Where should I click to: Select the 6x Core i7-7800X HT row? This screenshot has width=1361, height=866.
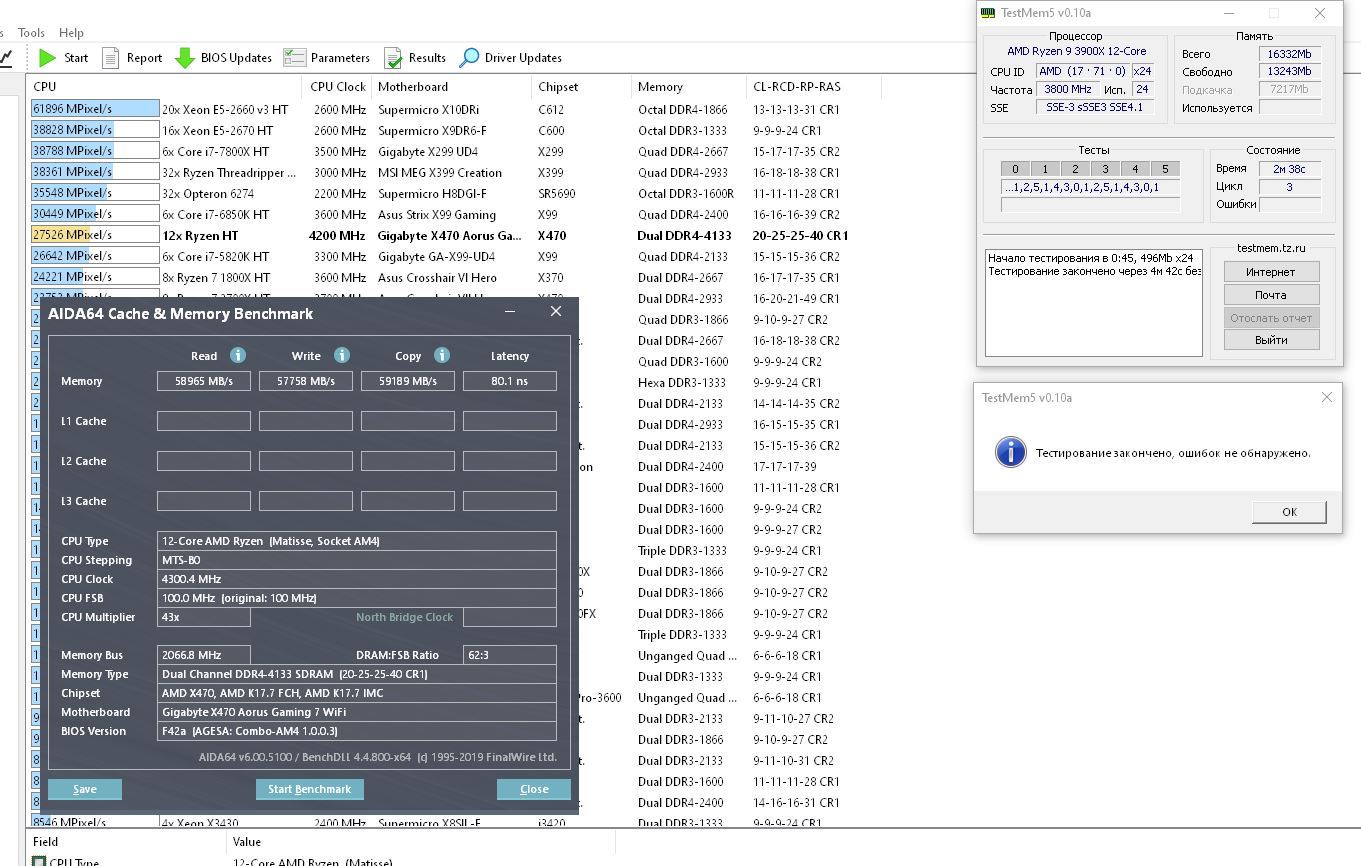coord(455,151)
